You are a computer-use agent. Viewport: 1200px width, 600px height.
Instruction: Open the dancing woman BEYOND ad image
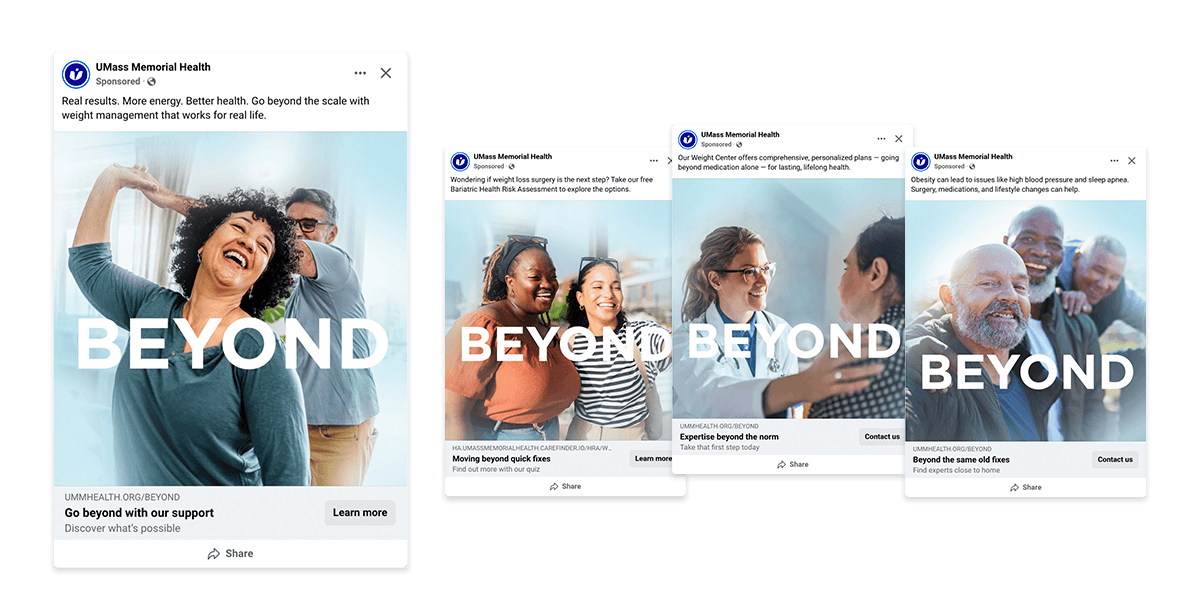(230, 309)
